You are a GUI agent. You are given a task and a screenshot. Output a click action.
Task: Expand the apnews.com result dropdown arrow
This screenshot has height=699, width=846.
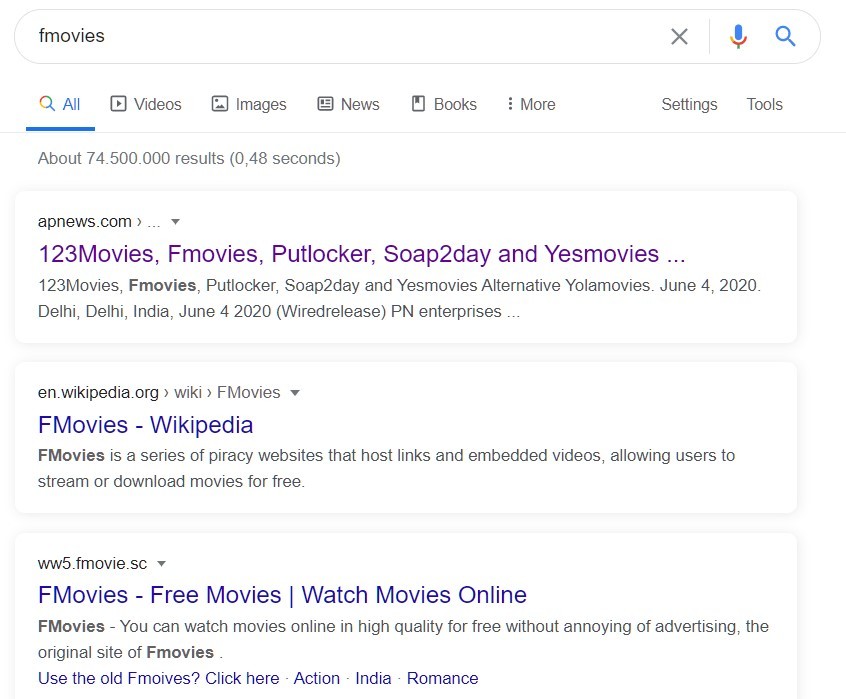click(175, 222)
